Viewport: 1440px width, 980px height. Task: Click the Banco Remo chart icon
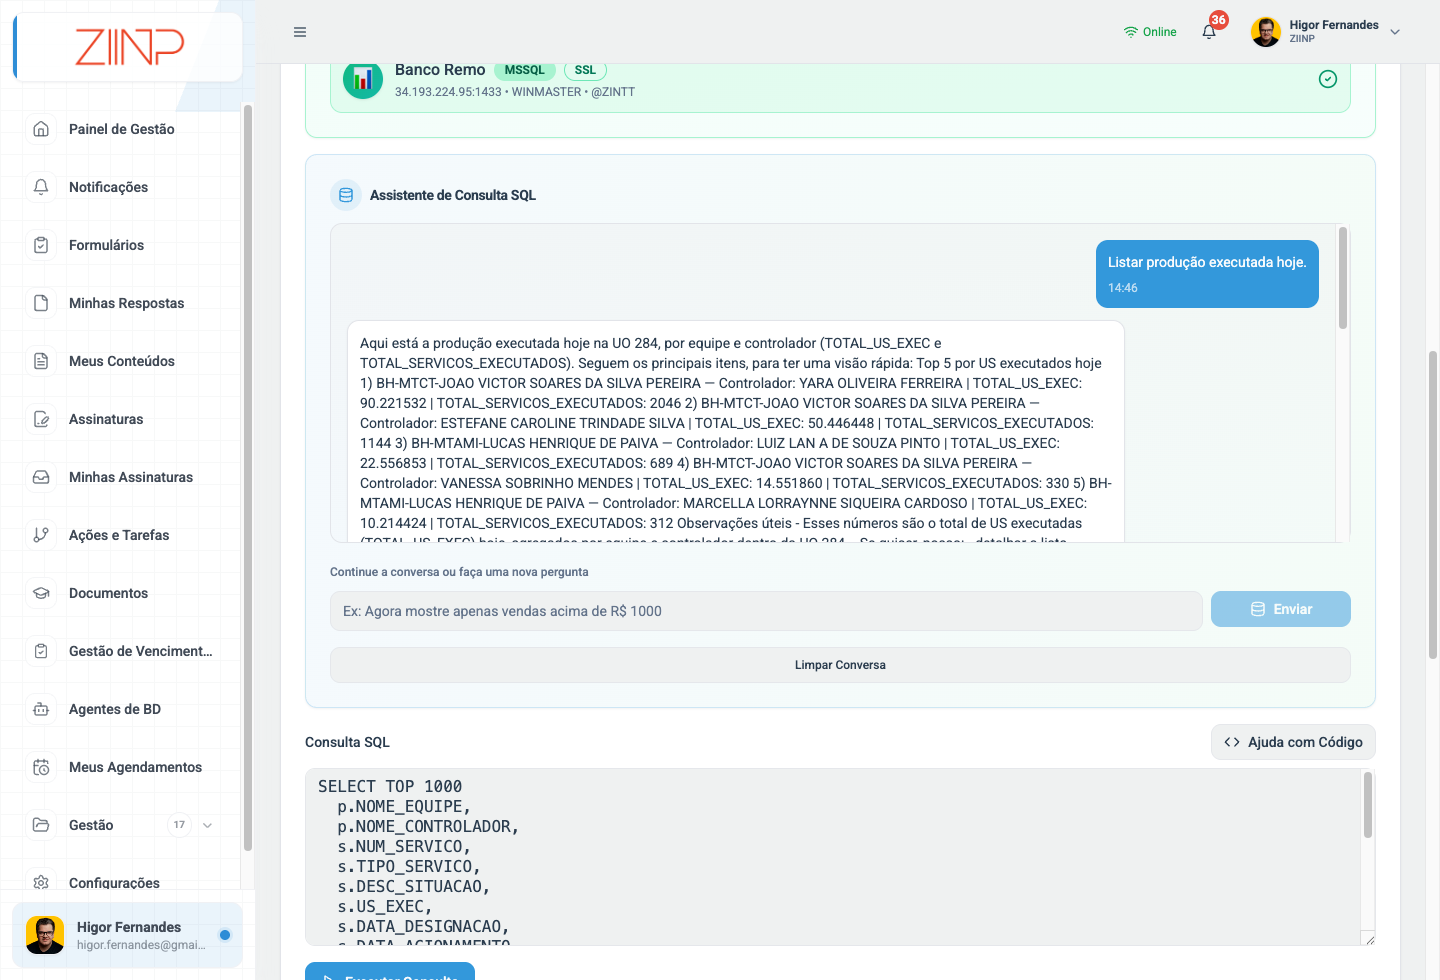tap(363, 79)
